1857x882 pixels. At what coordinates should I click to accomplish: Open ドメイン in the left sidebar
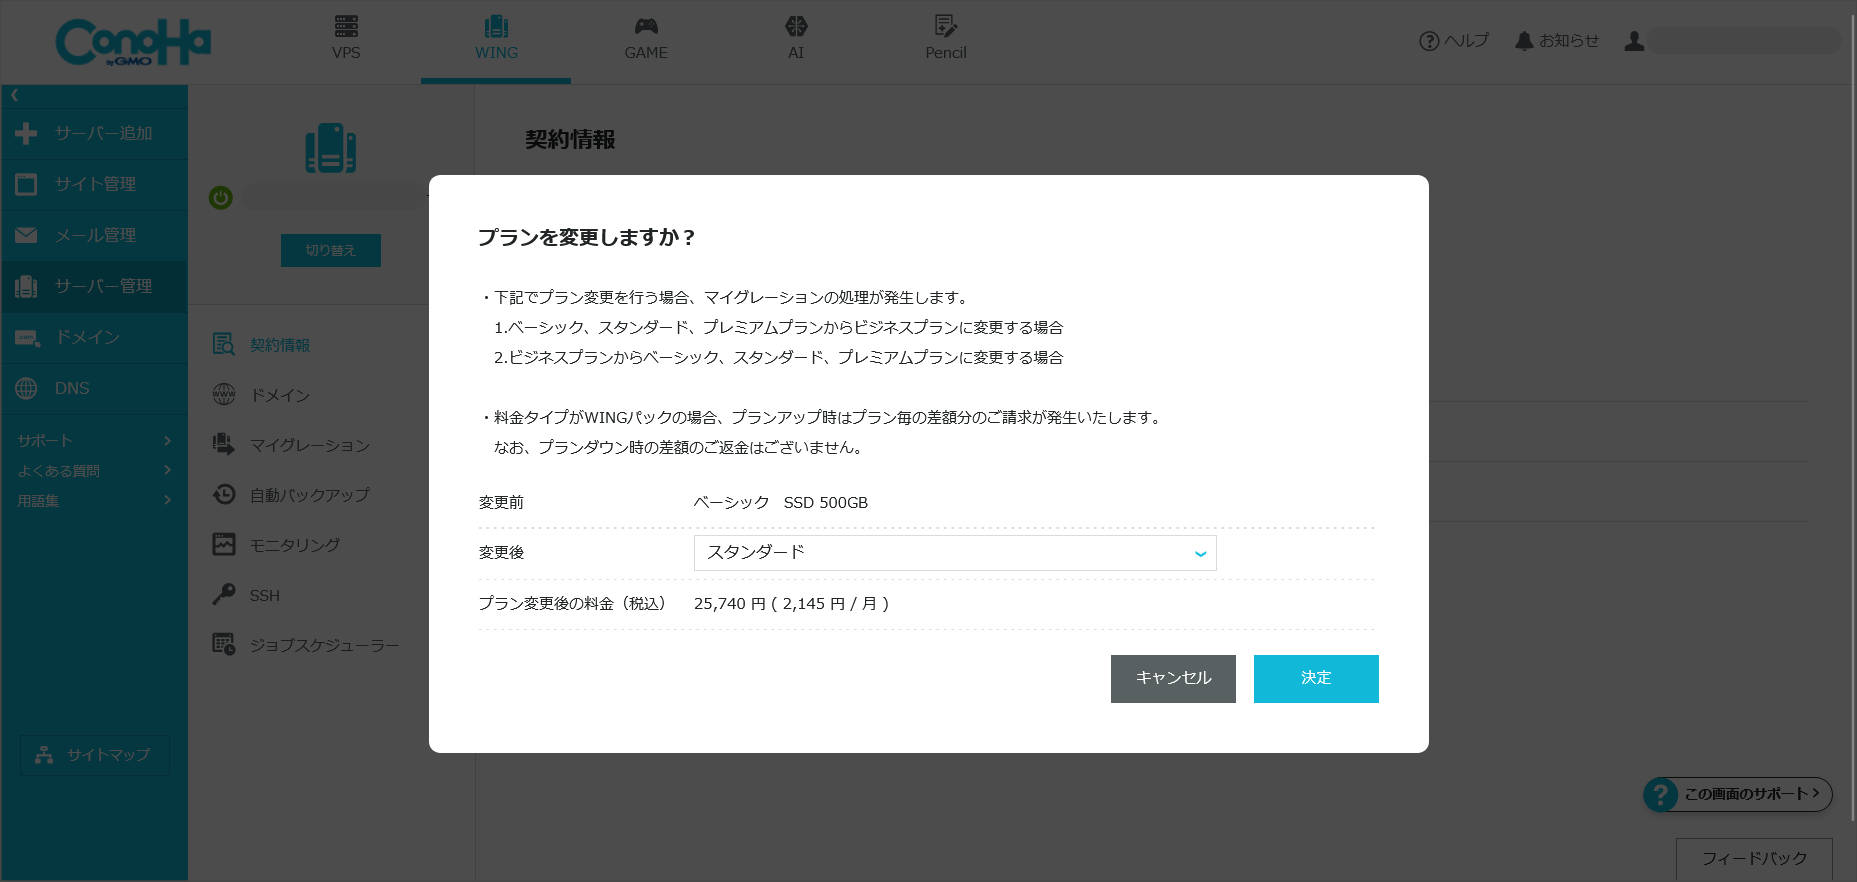point(94,338)
